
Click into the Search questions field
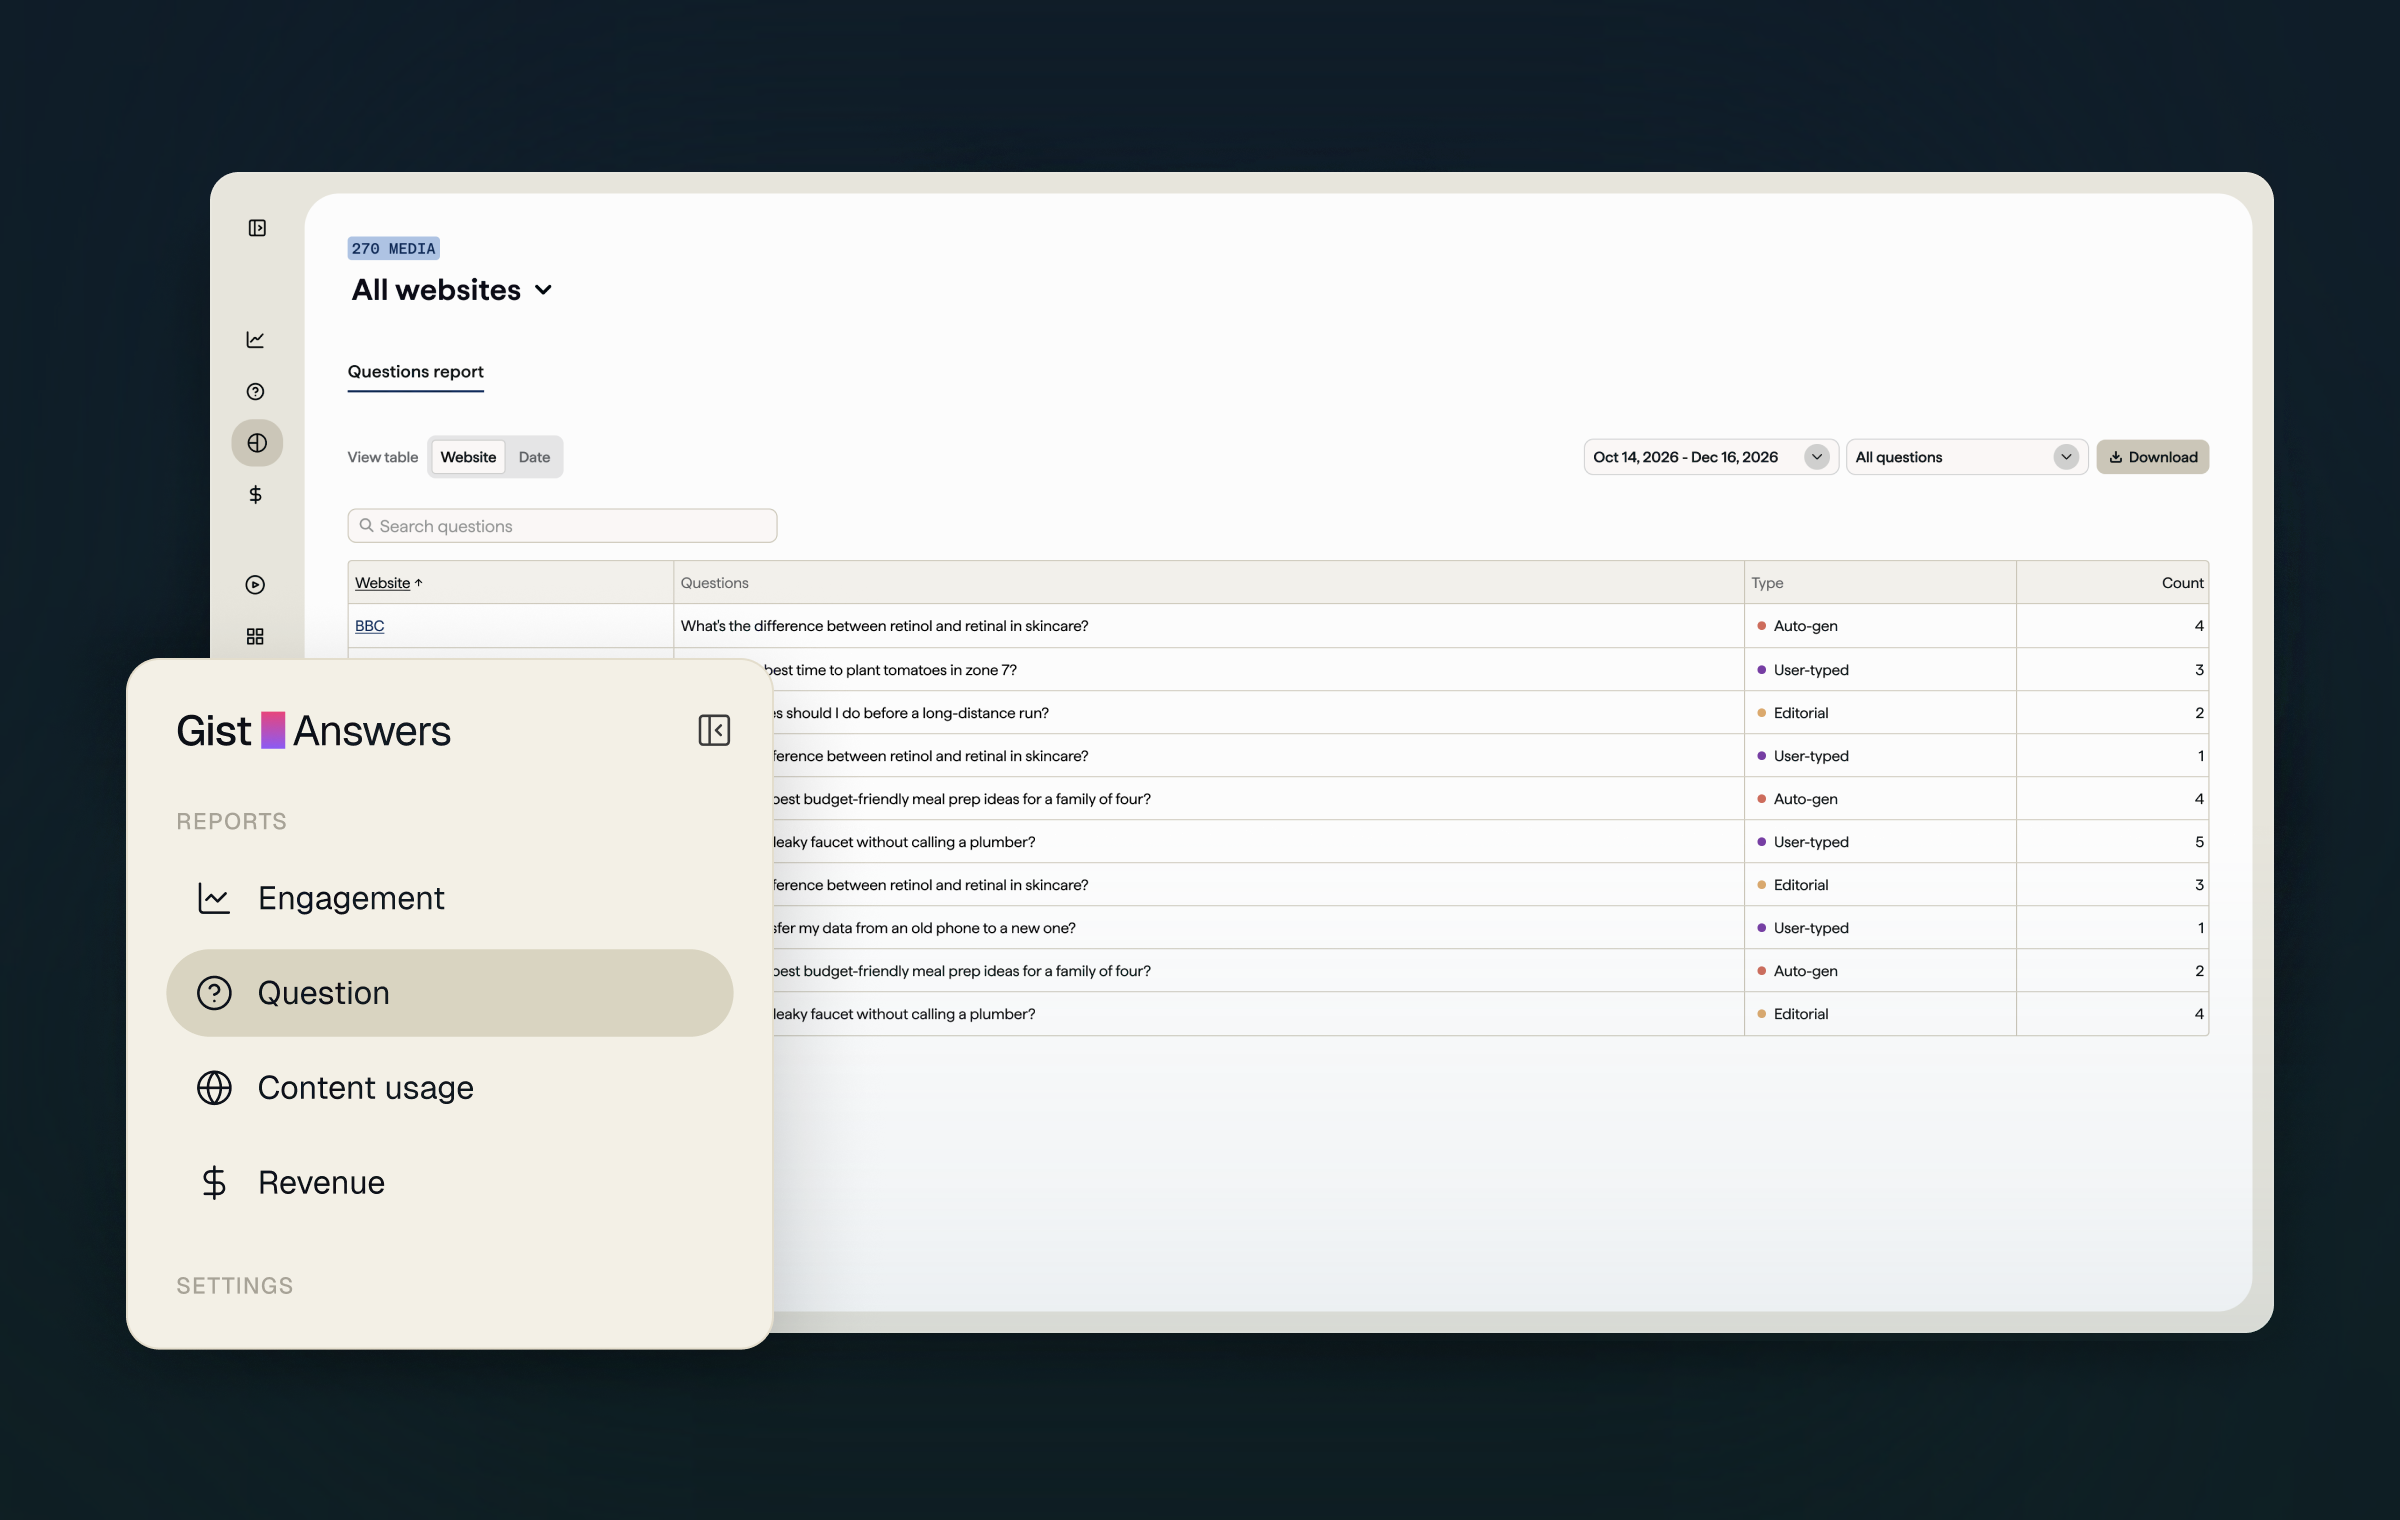click(562, 526)
